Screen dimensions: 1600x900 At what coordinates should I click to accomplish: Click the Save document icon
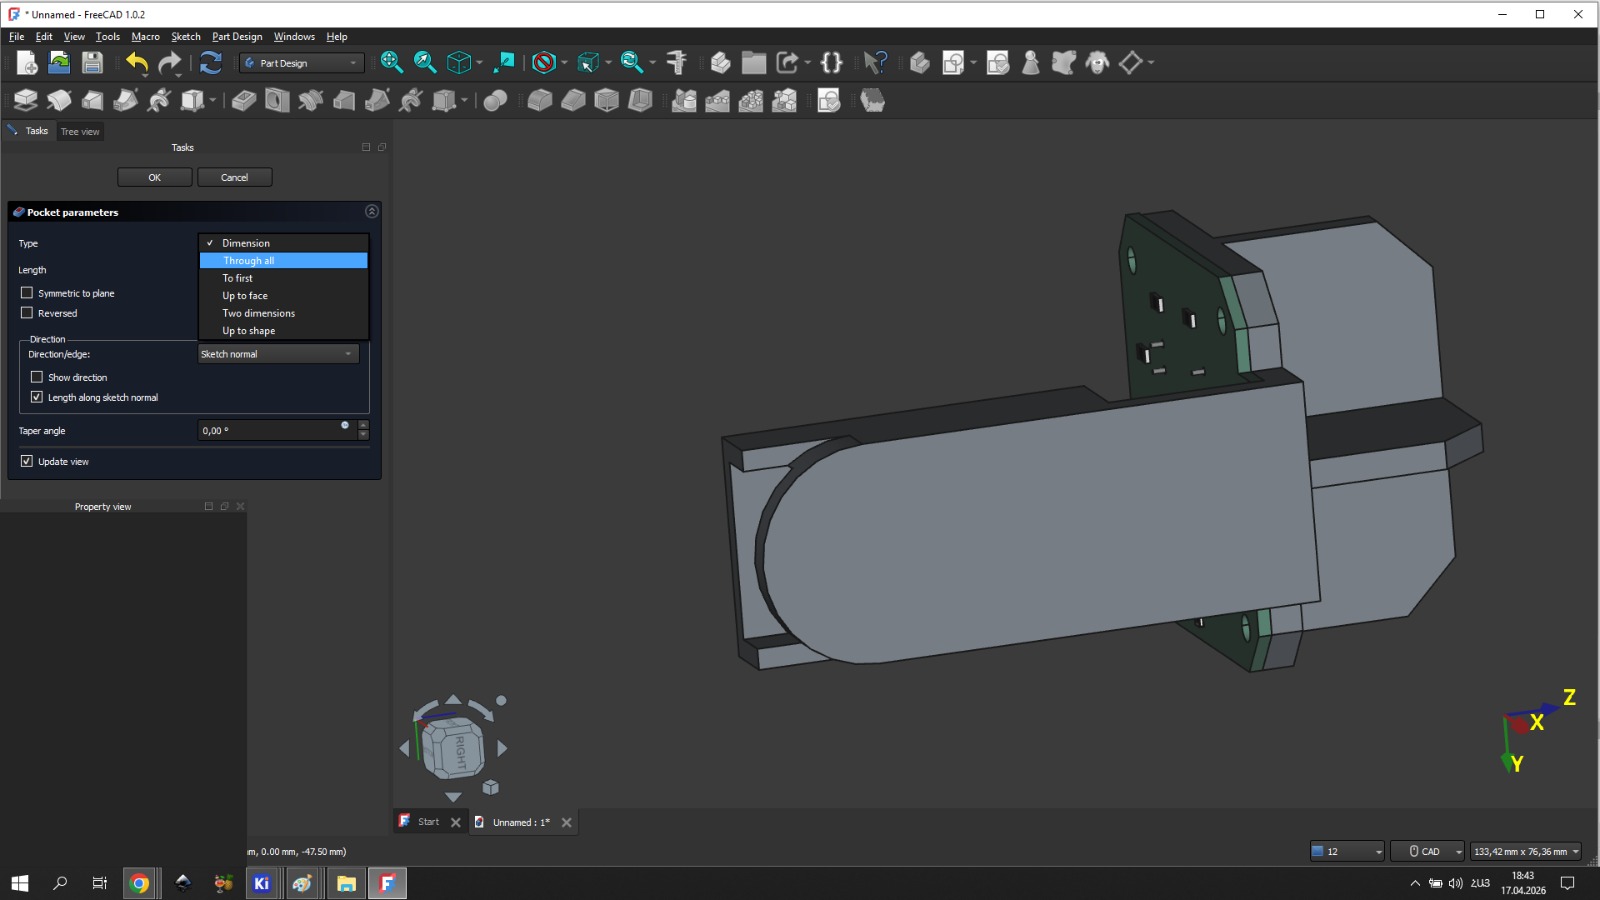tap(92, 63)
